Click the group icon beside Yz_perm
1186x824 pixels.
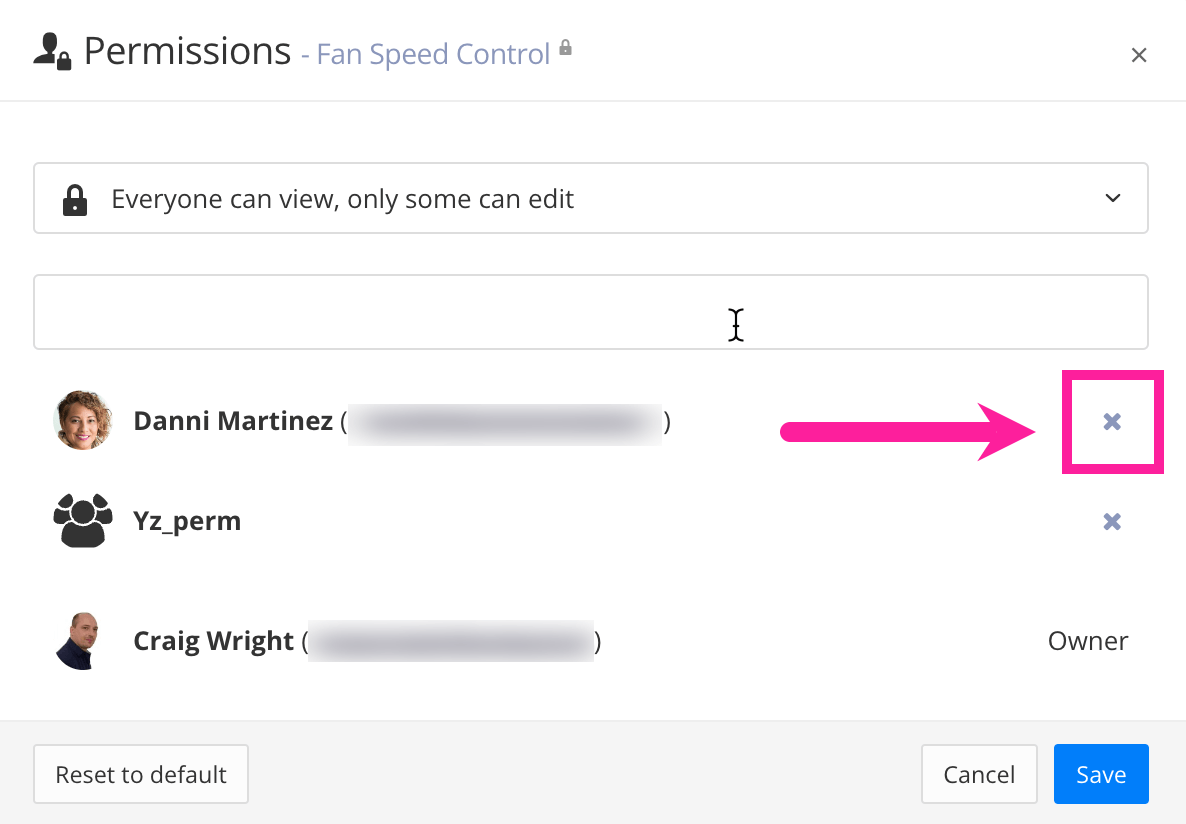pos(83,520)
